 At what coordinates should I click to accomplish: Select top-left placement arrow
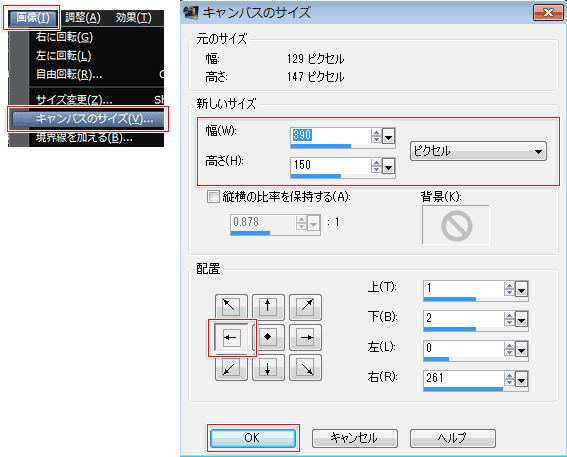tap(231, 307)
